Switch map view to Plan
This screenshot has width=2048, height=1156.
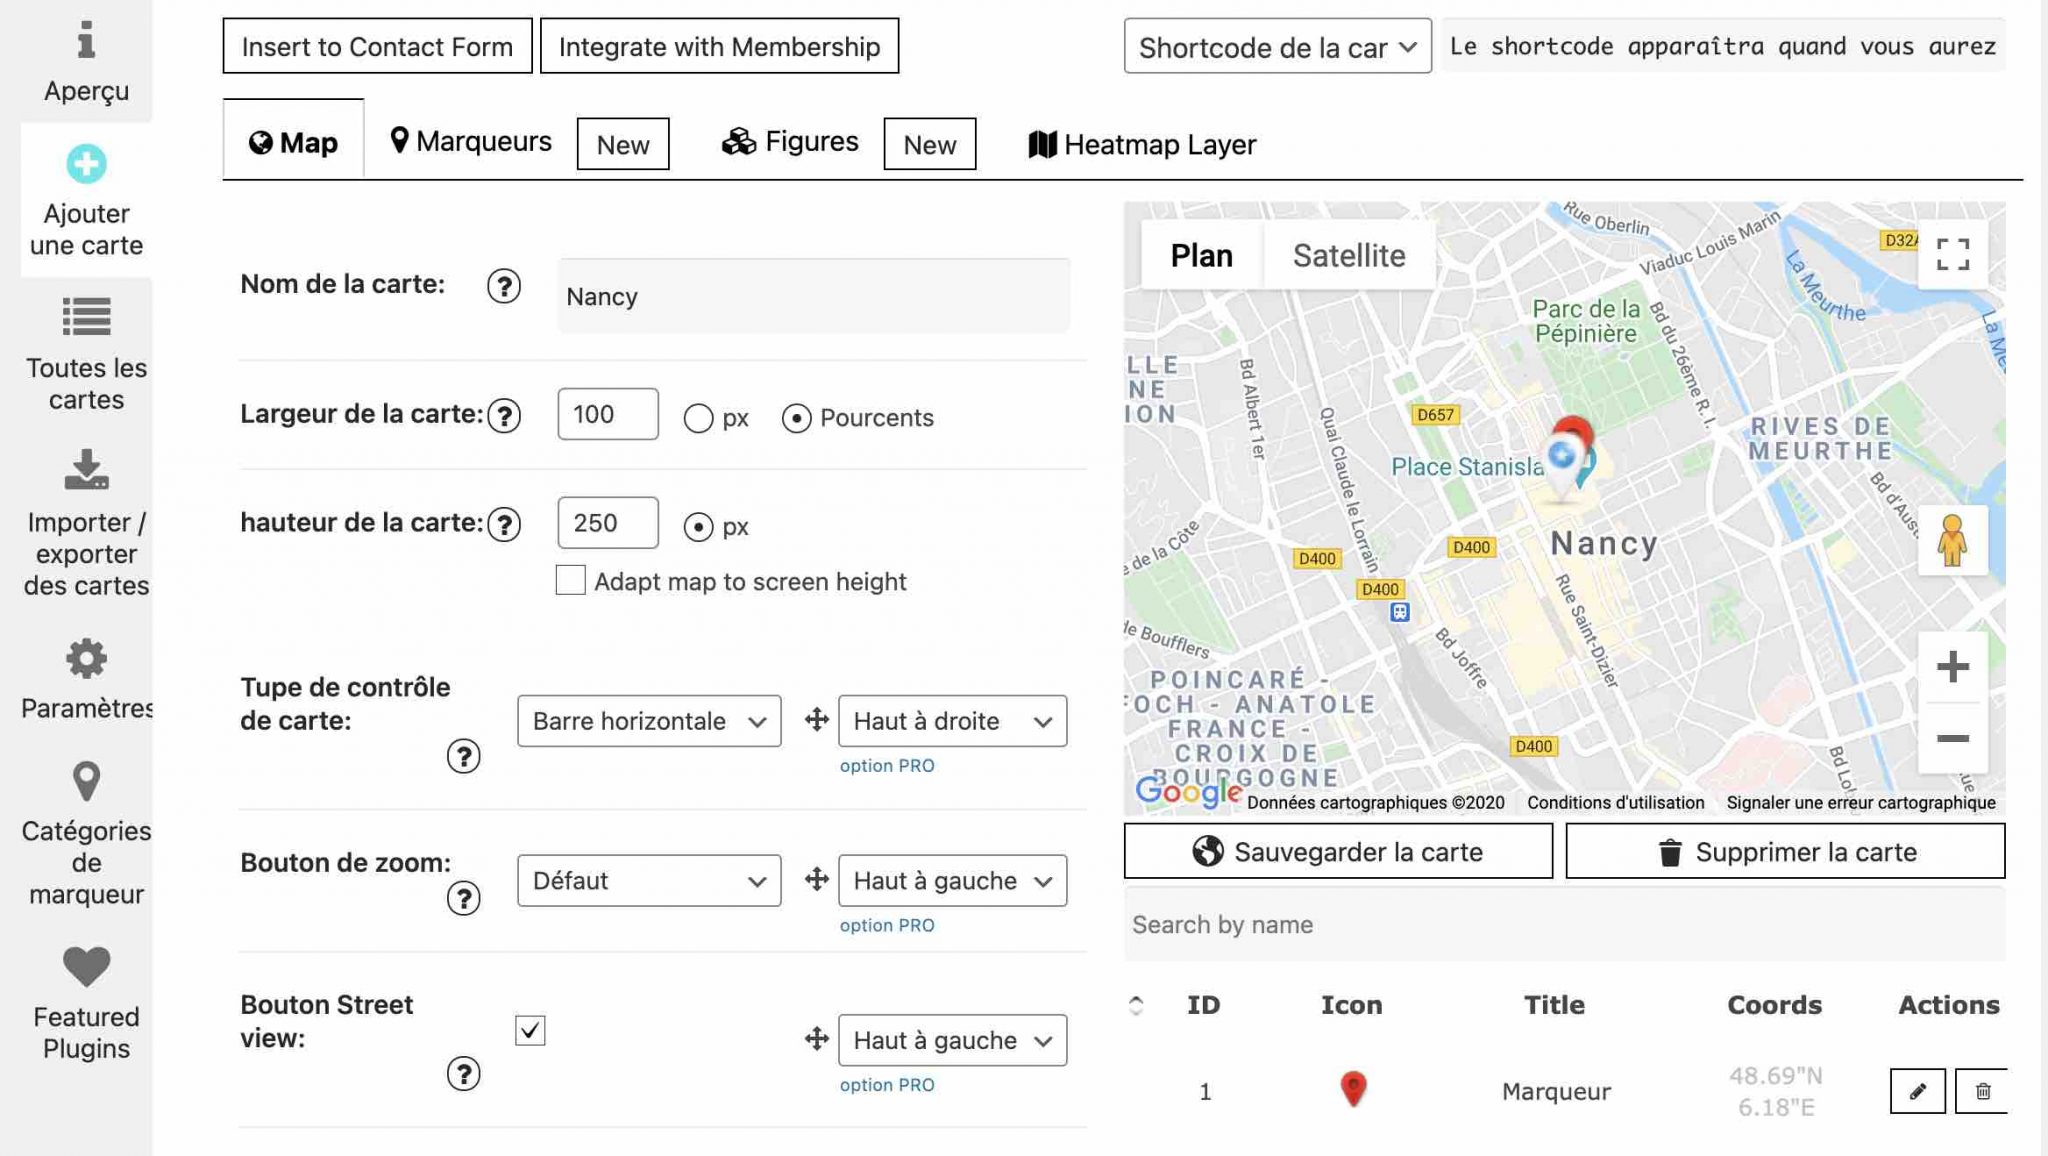point(1201,255)
